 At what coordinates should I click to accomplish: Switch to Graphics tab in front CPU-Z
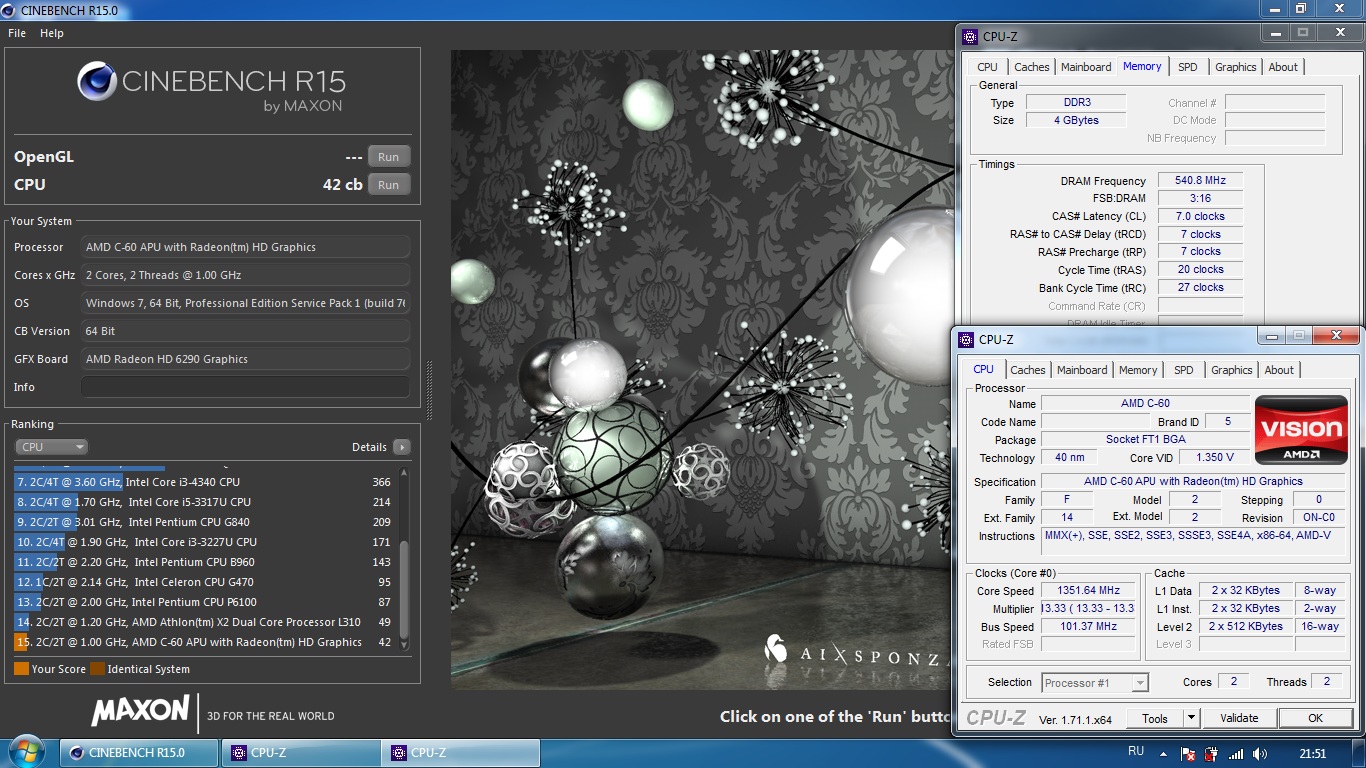pyautogui.click(x=1232, y=370)
